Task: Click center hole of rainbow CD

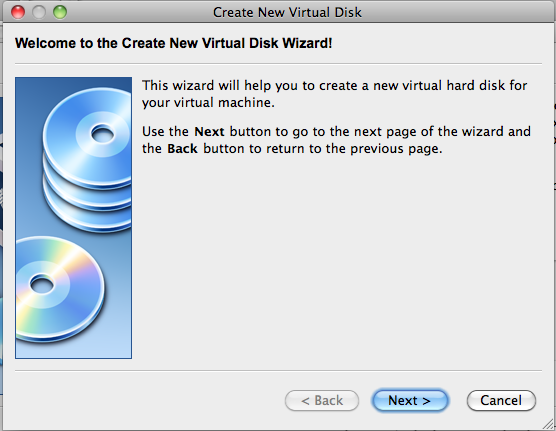Action: click(x=42, y=285)
